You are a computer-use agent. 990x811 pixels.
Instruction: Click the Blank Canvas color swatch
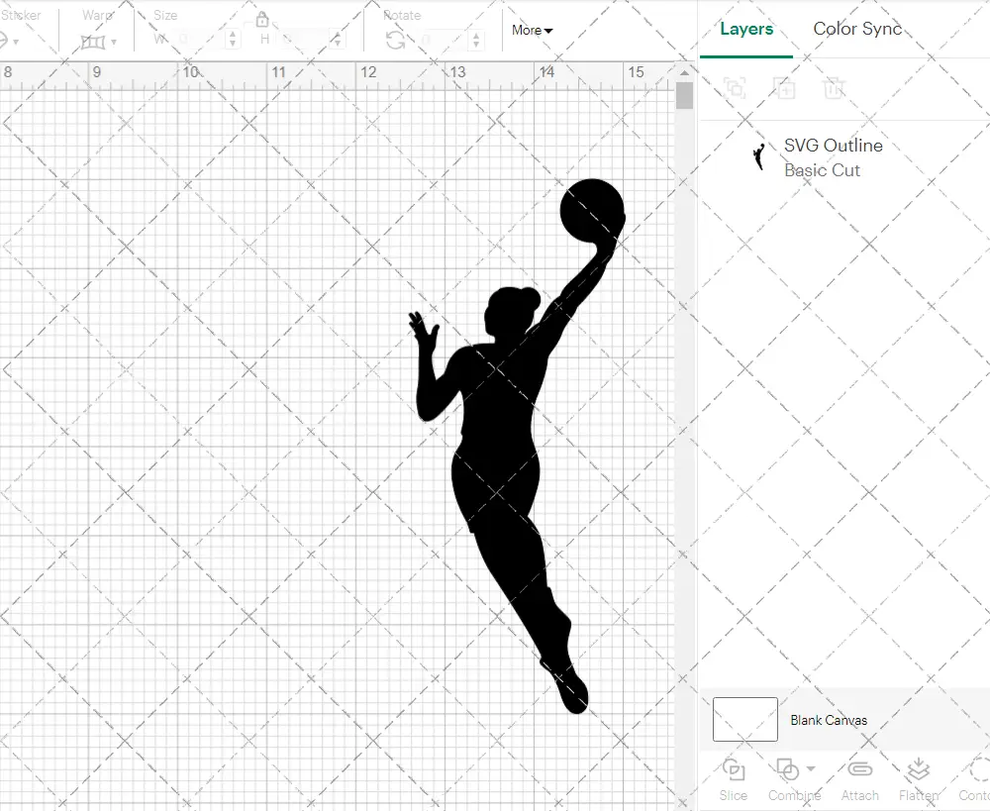[744, 719]
